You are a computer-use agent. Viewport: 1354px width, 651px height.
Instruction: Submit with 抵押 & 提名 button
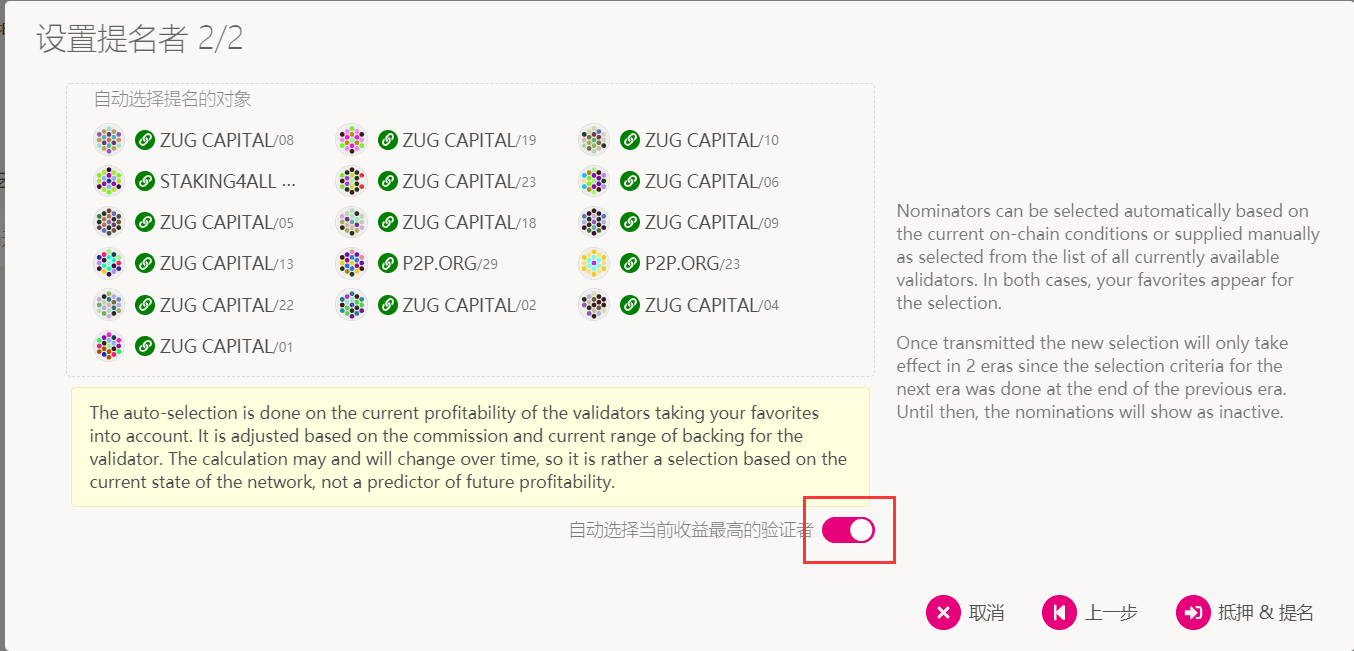(x=1245, y=613)
